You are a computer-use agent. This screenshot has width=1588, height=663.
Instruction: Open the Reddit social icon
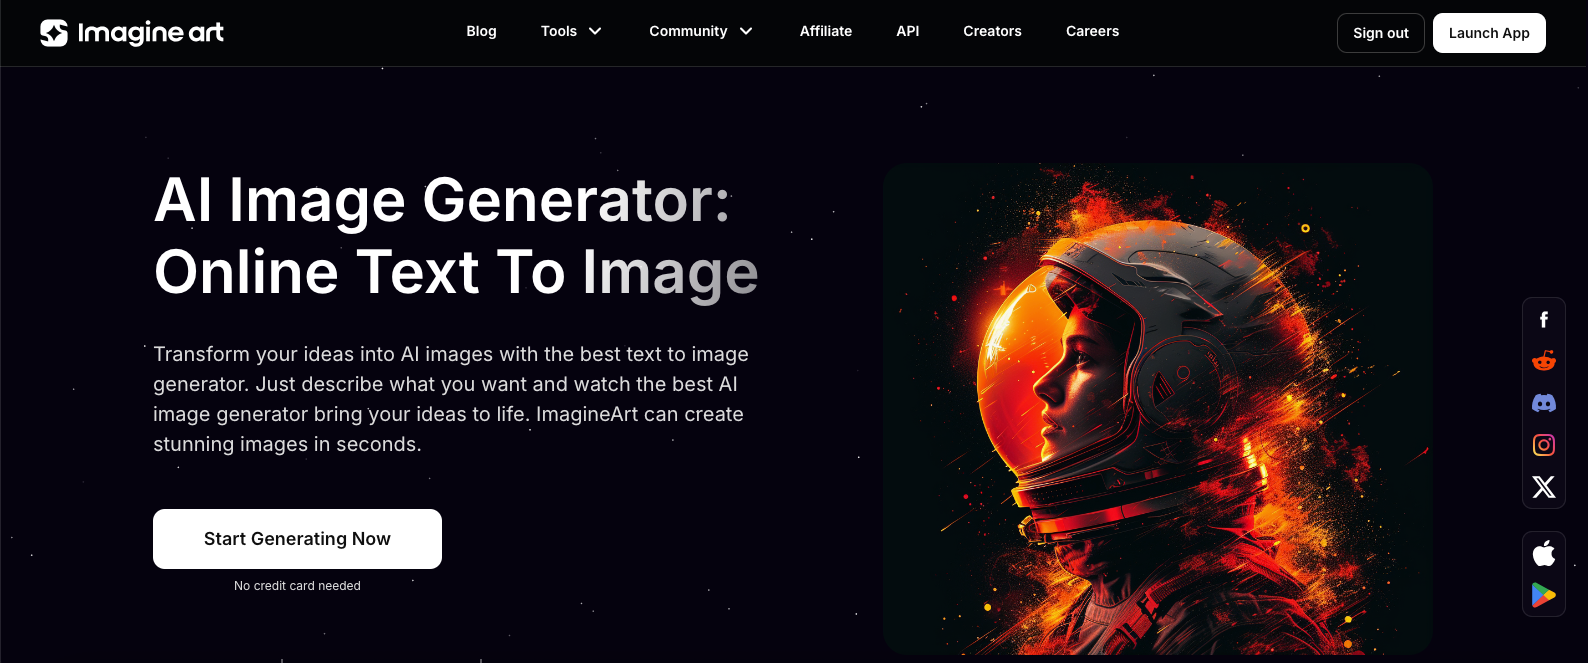click(1544, 361)
